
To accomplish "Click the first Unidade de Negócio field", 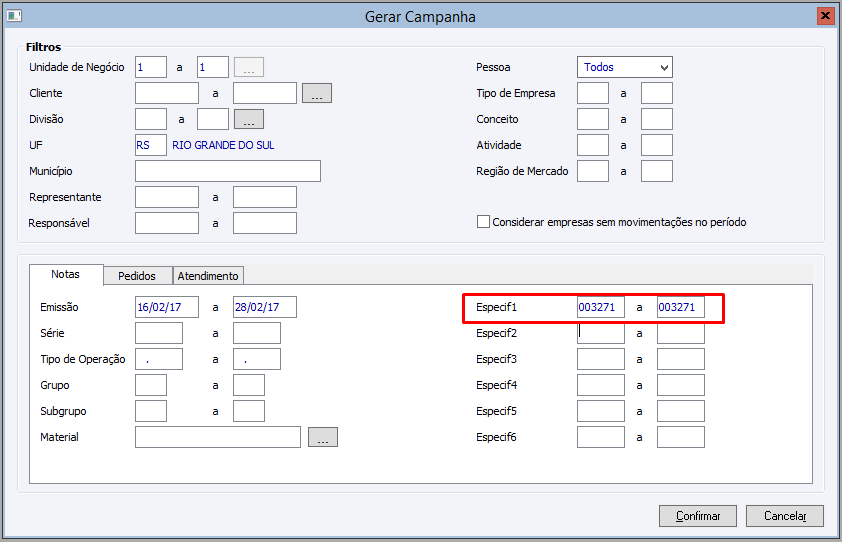I will (151, 67).
